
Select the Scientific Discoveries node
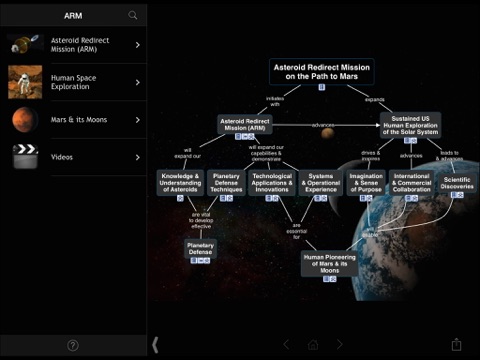(x=457, y=183)
